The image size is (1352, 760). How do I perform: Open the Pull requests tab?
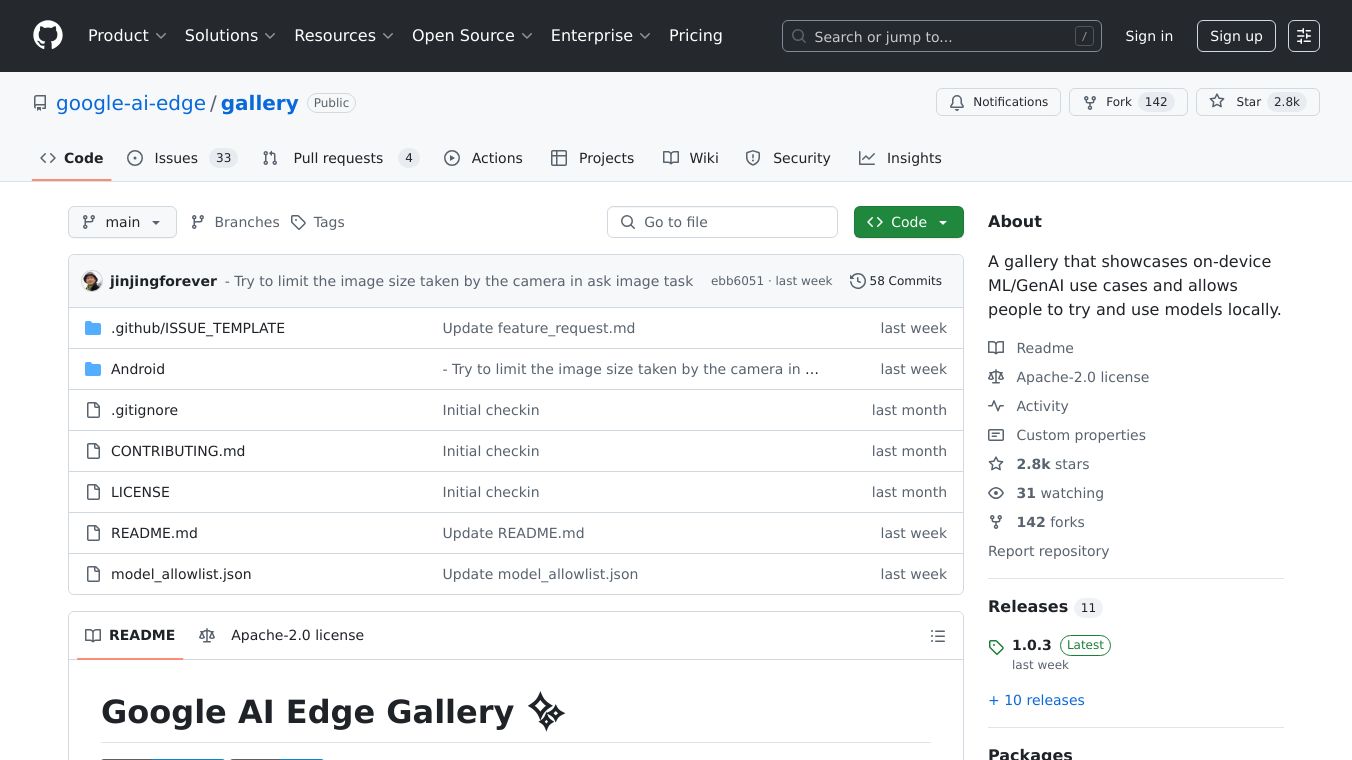pyautogui.click(x=339, y=158)
